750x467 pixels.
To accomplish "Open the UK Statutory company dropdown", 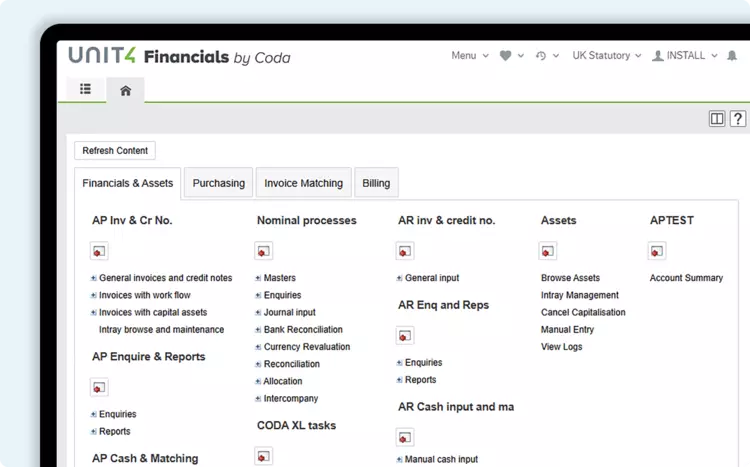I will (x=607, y=56).
